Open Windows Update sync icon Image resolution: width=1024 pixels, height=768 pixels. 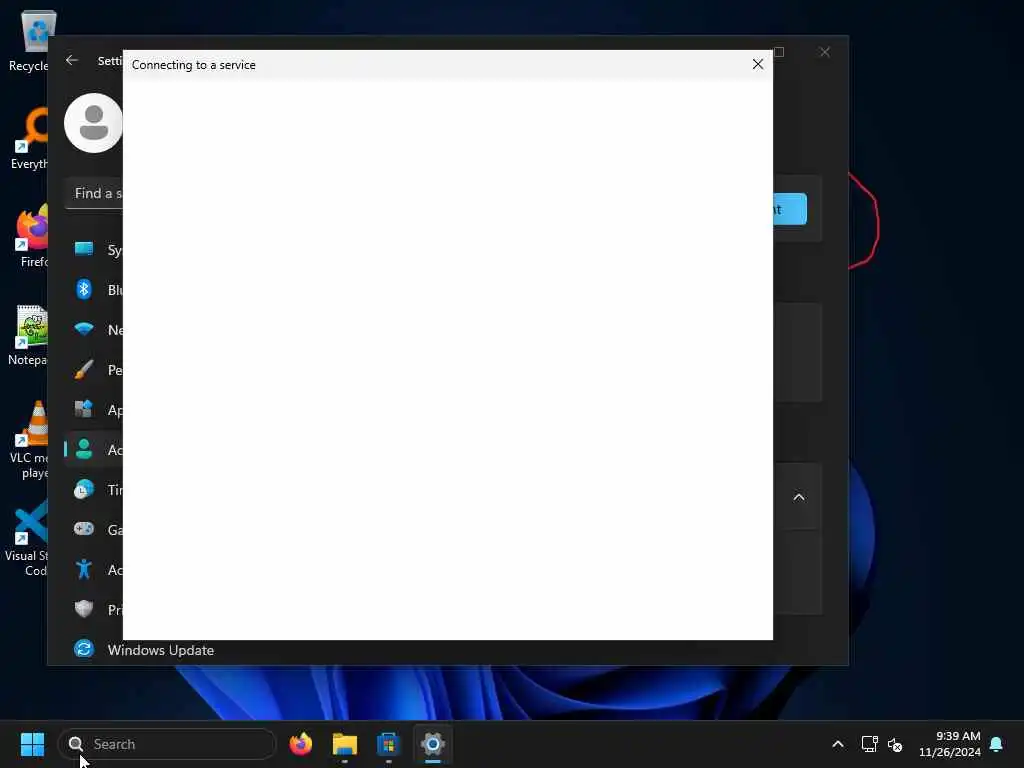tap(84, 648)
